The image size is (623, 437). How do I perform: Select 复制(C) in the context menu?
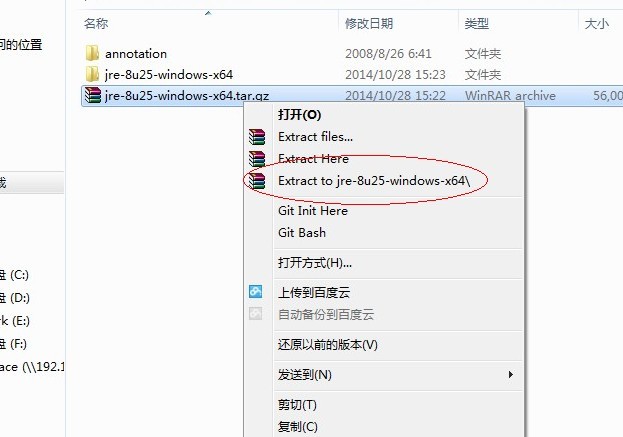tap(298, 427)
